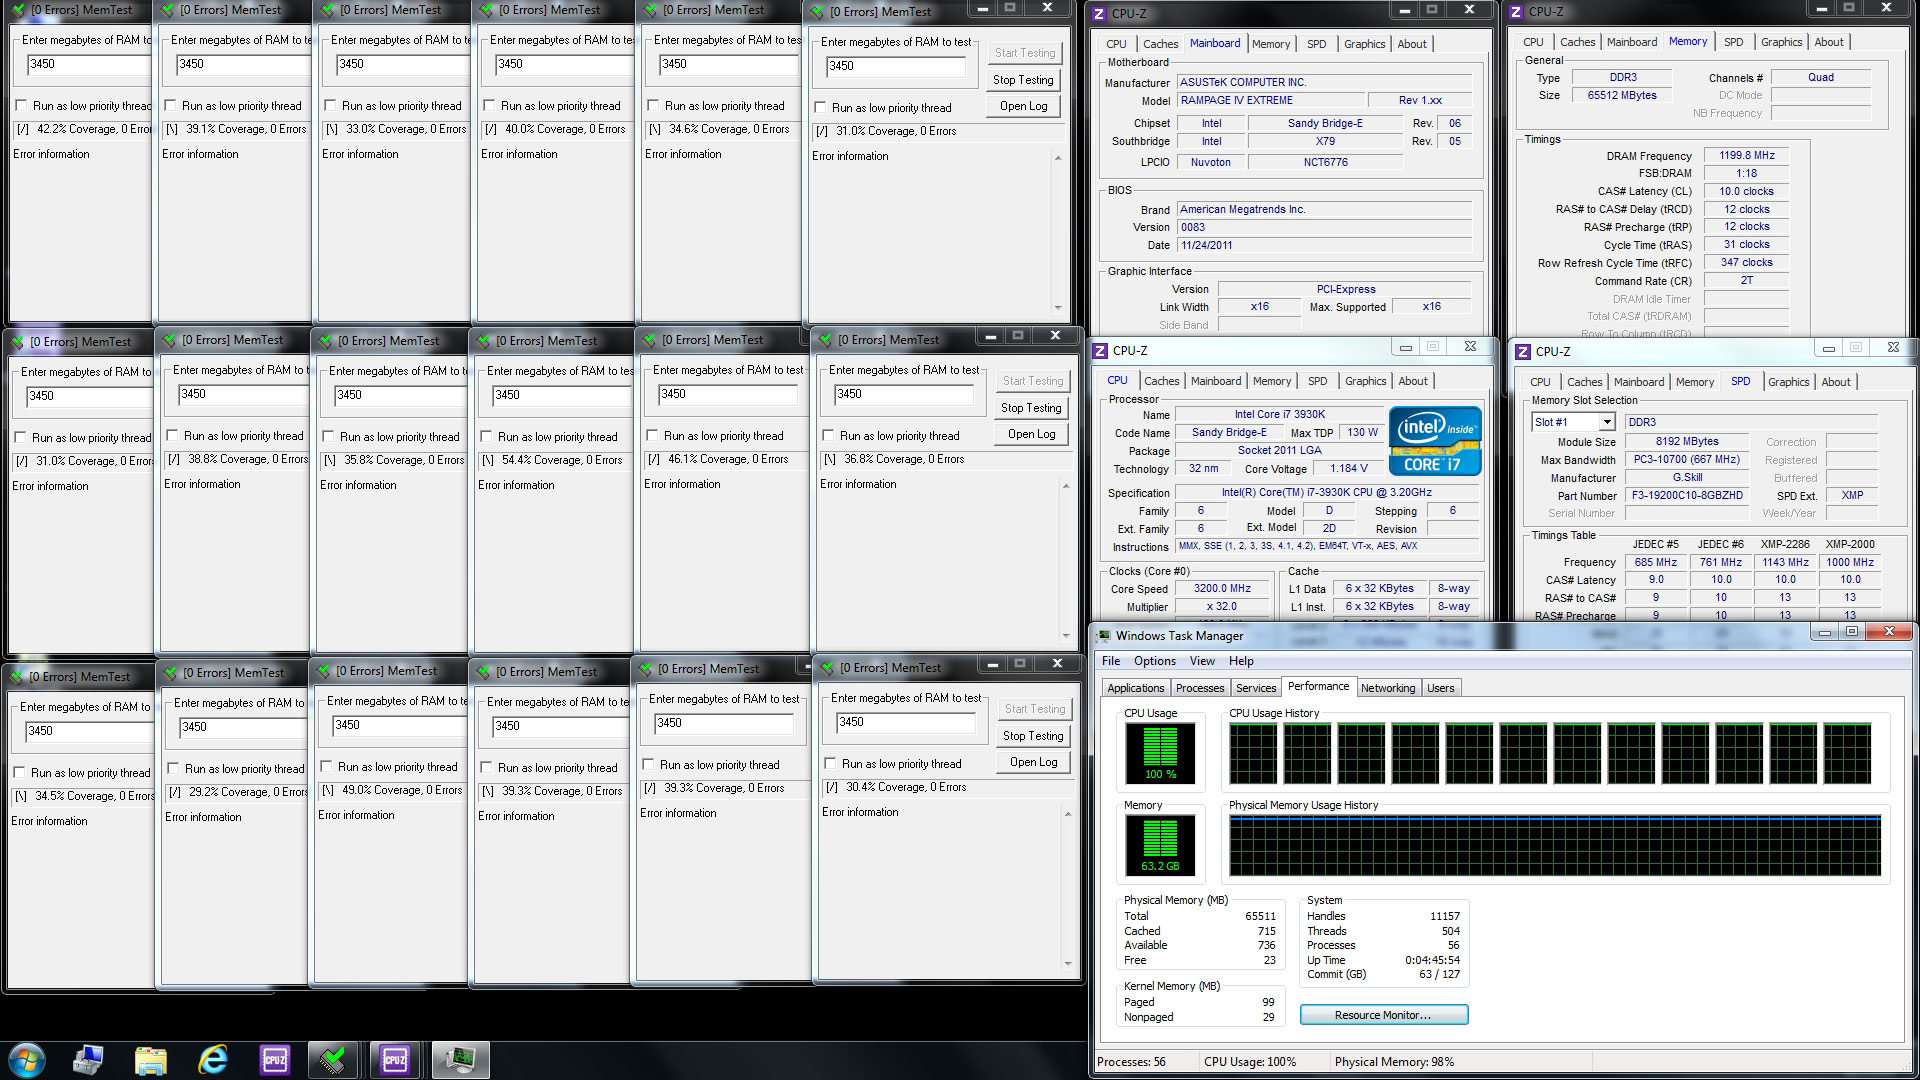Screen dimensions: 1920x1080
Task: Switch to the Networking tab in Task Manager
Action: click(1388, 688)
